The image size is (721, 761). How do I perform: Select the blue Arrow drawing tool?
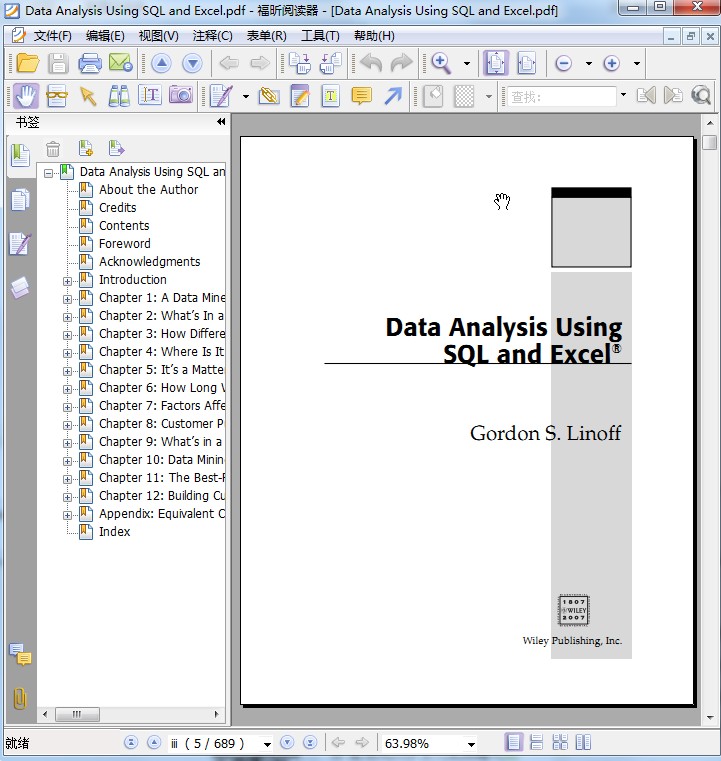point(393,95)
